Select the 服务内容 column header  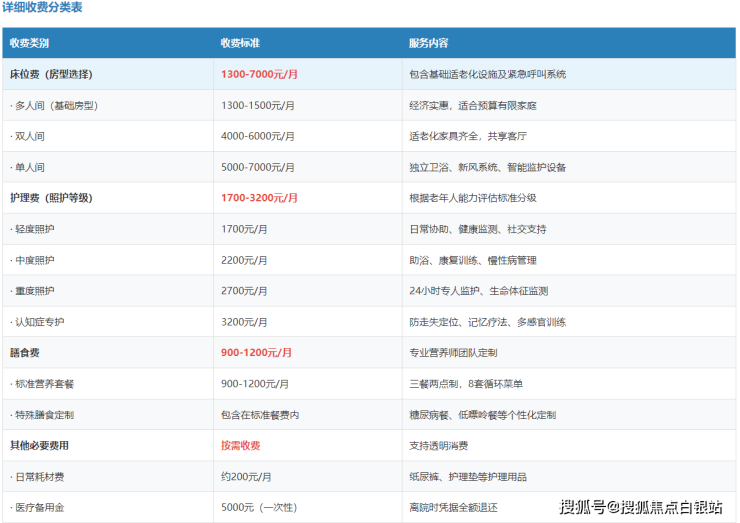429,43
